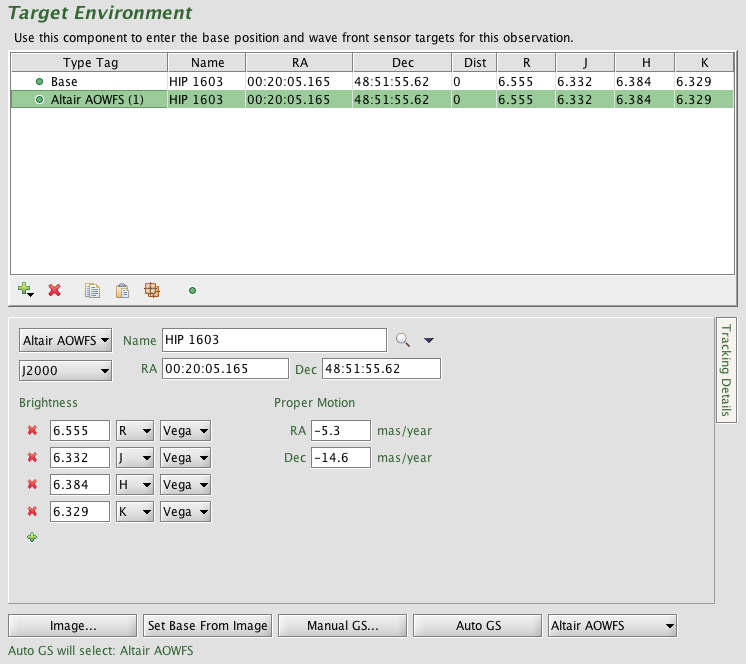The image size is (746, 664).
Task: Click the 6.332 brightness value field
Action: click(x=80, y=458)
